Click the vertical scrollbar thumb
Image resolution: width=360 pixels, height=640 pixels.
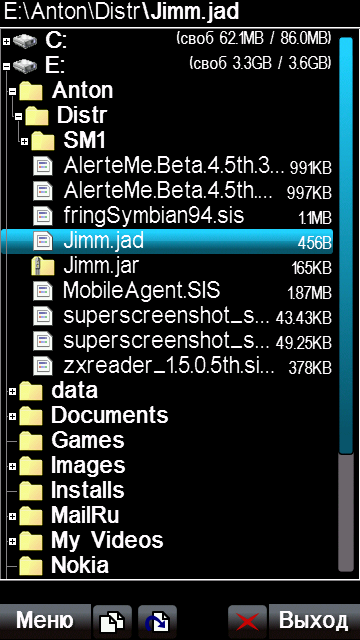click(346, 246)
